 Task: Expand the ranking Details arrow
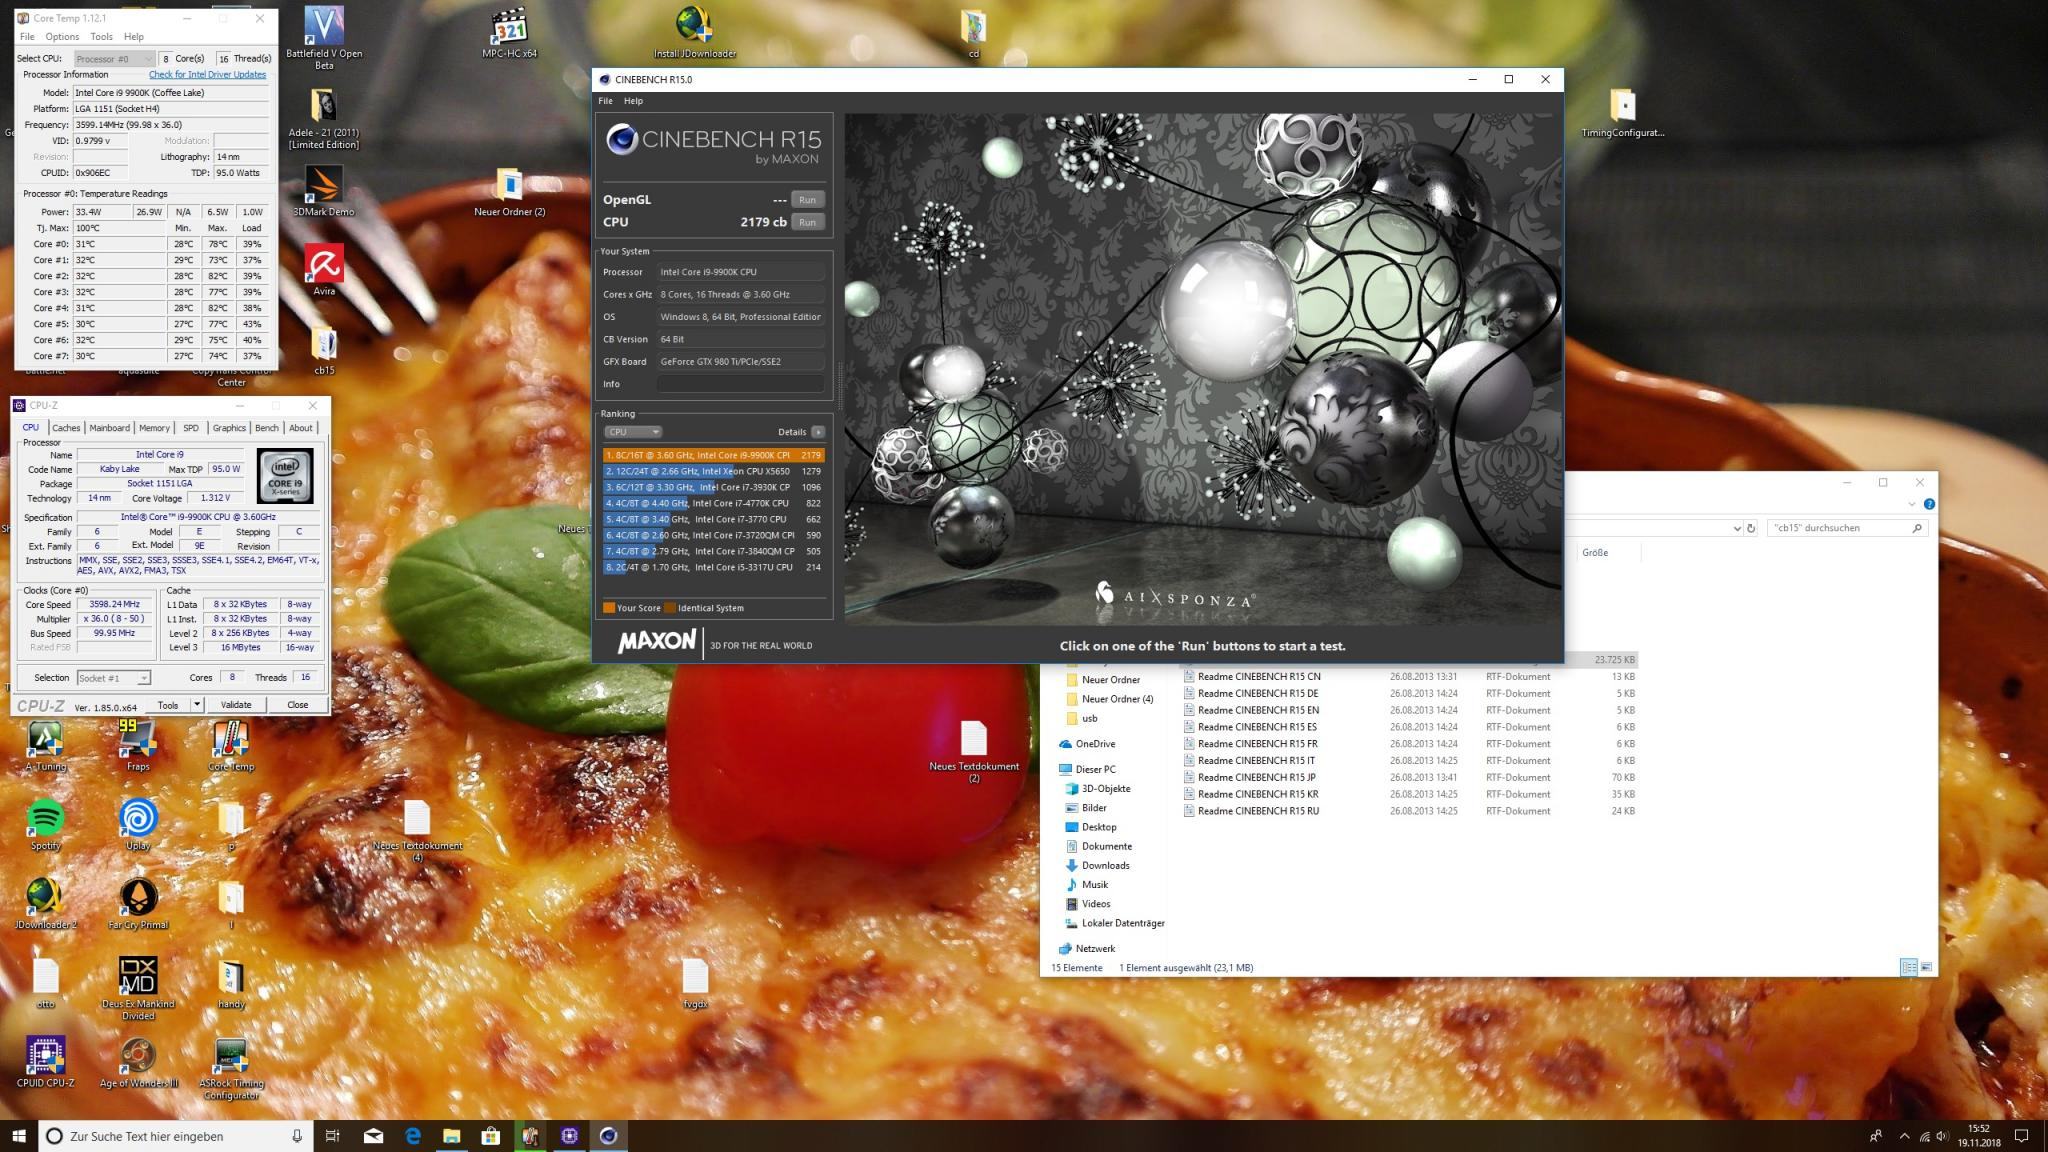[x=818, y=432]
